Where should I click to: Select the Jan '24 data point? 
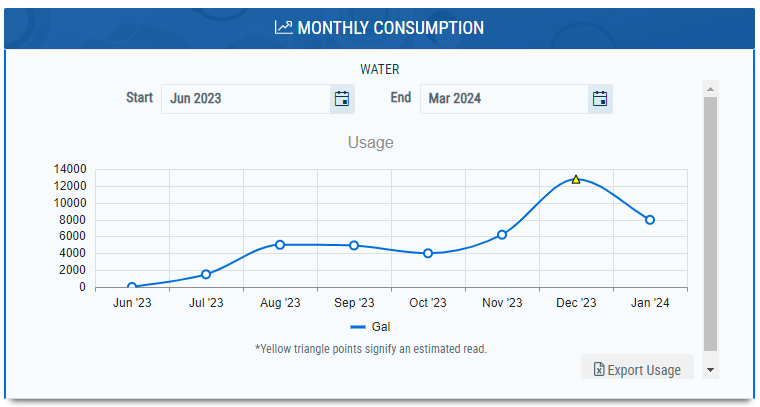point(650,220)
